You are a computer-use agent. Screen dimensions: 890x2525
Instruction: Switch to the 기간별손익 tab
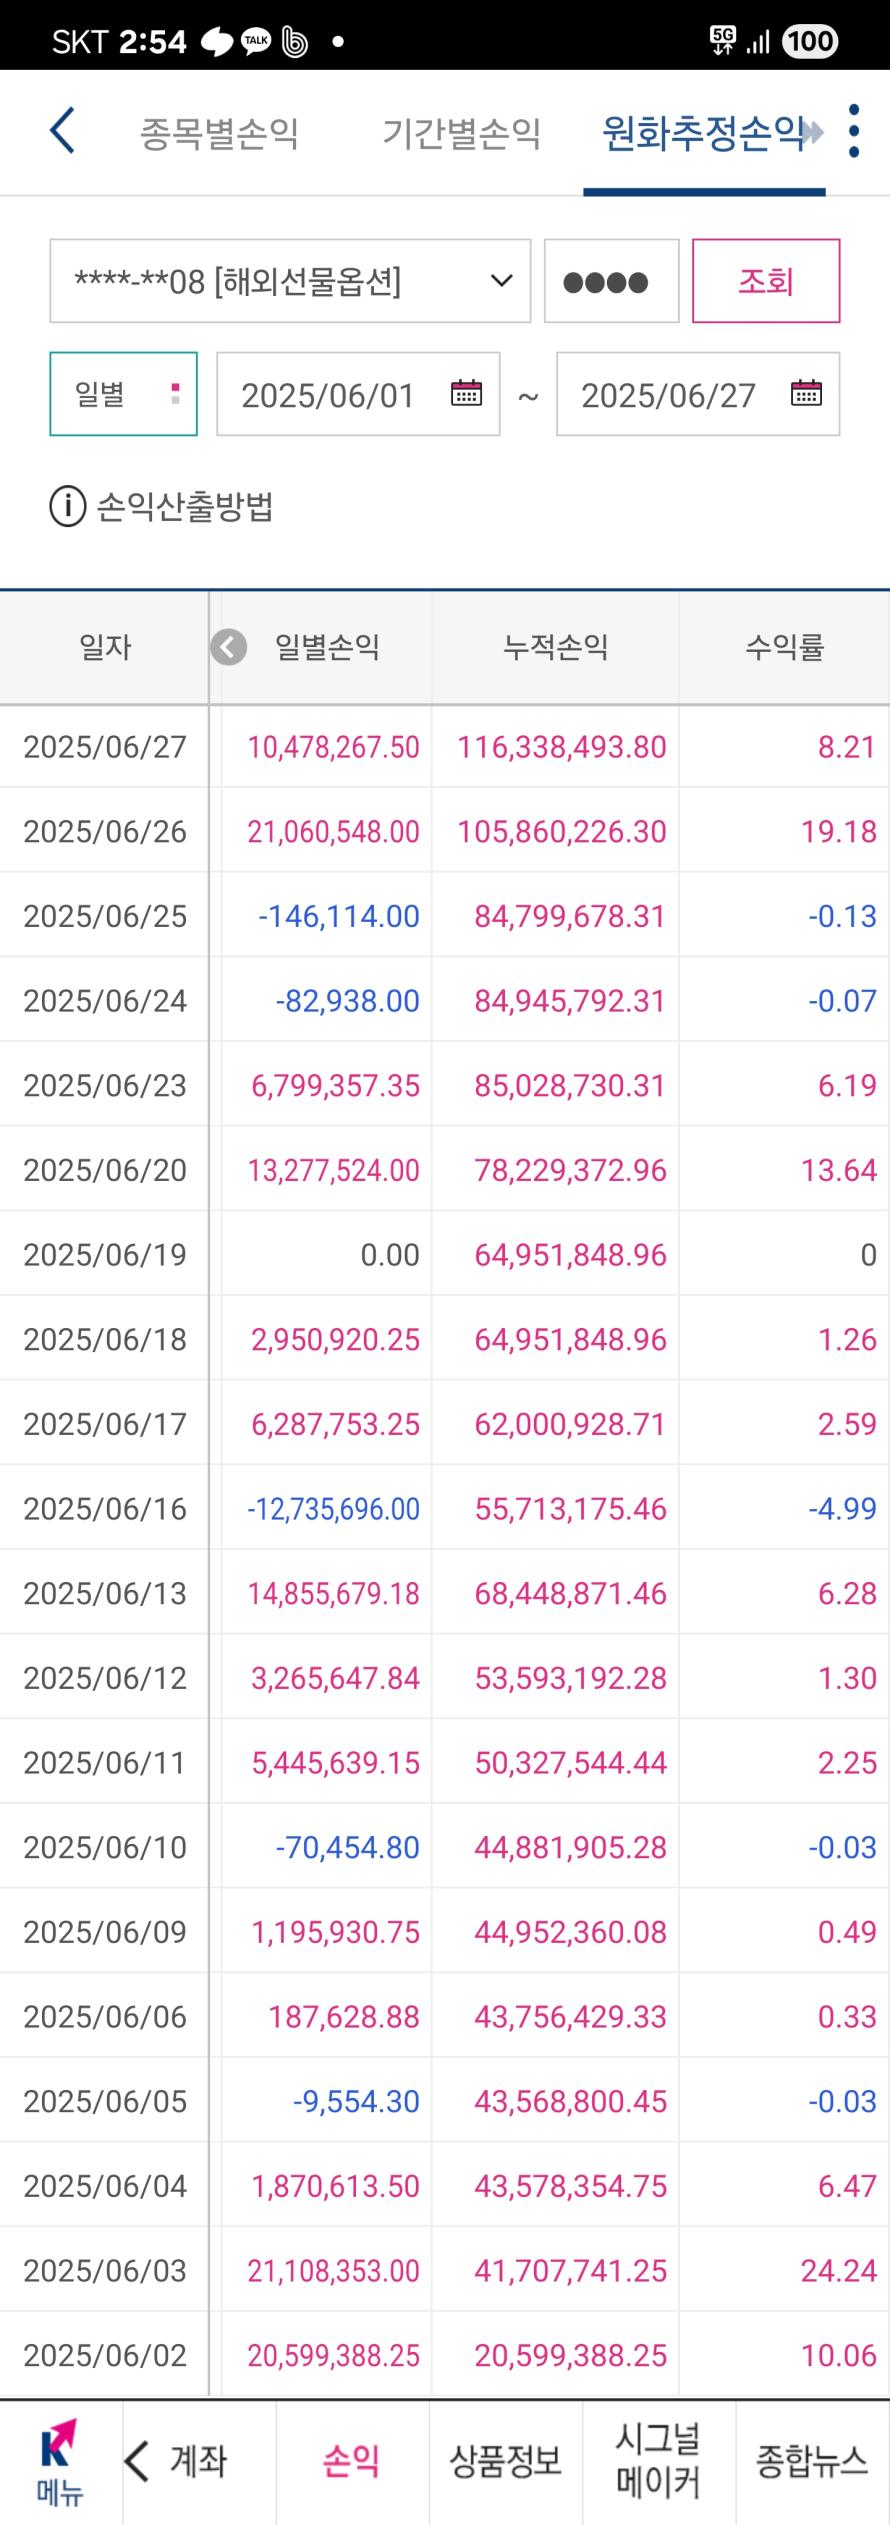point(462,133)
